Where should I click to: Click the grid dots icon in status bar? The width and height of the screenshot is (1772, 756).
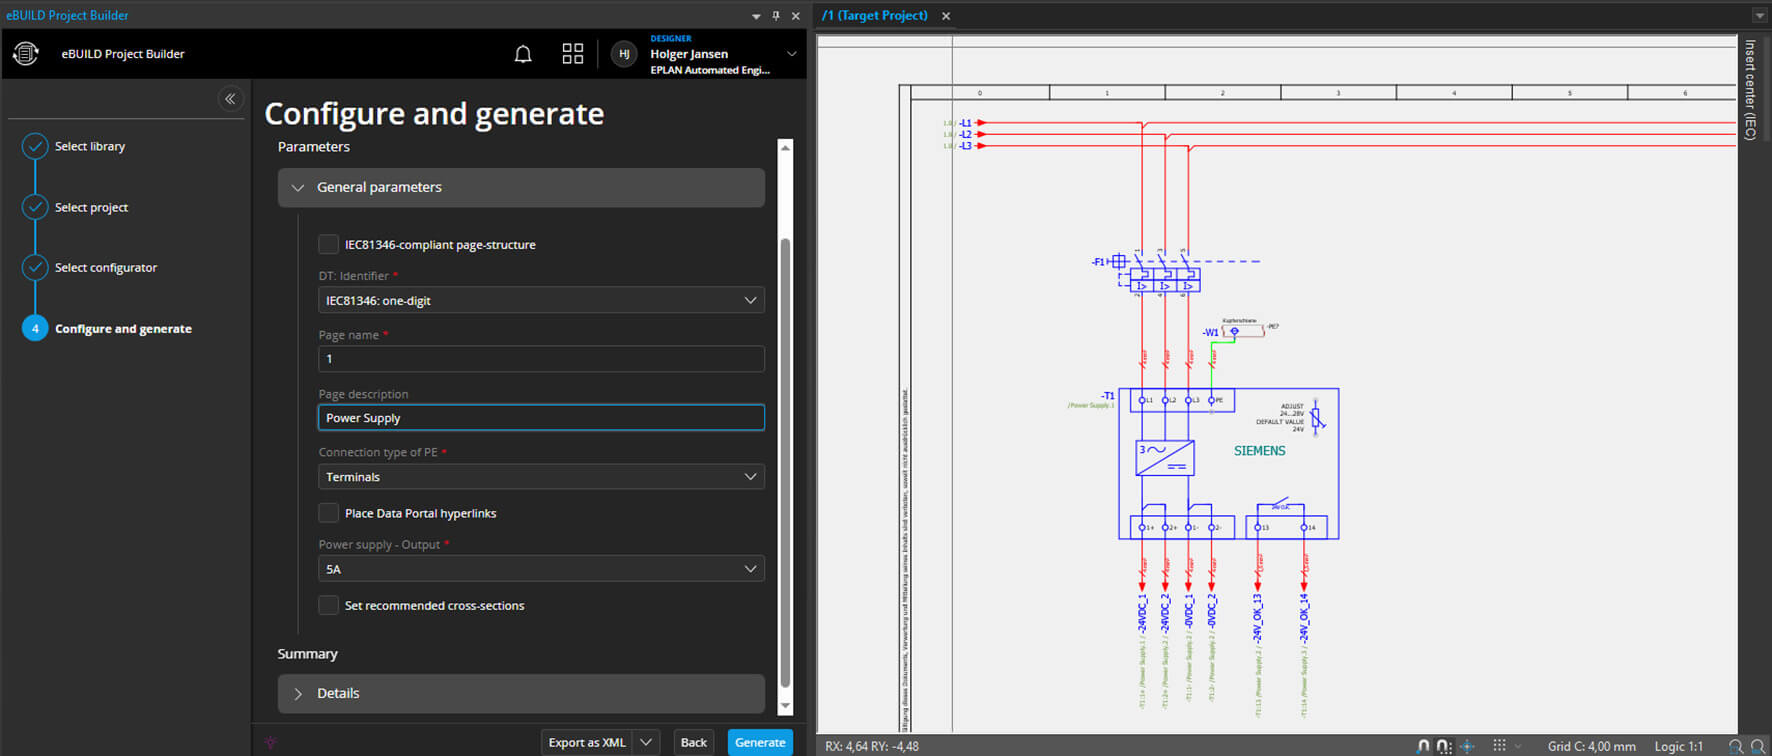click(1499, 746)
